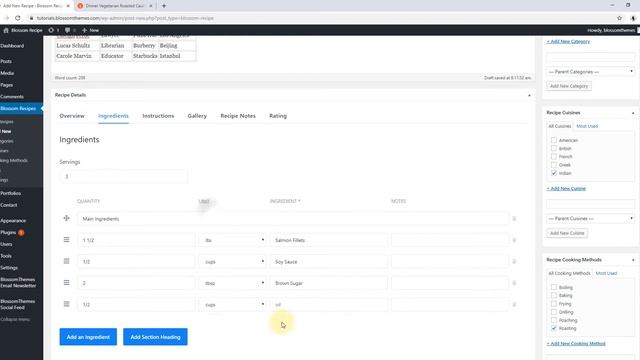This screenshot has width=640, height=360.
Task: Open the Parent Cuisines dropdown
Action: pyautogui.click(x=591, y=218)
